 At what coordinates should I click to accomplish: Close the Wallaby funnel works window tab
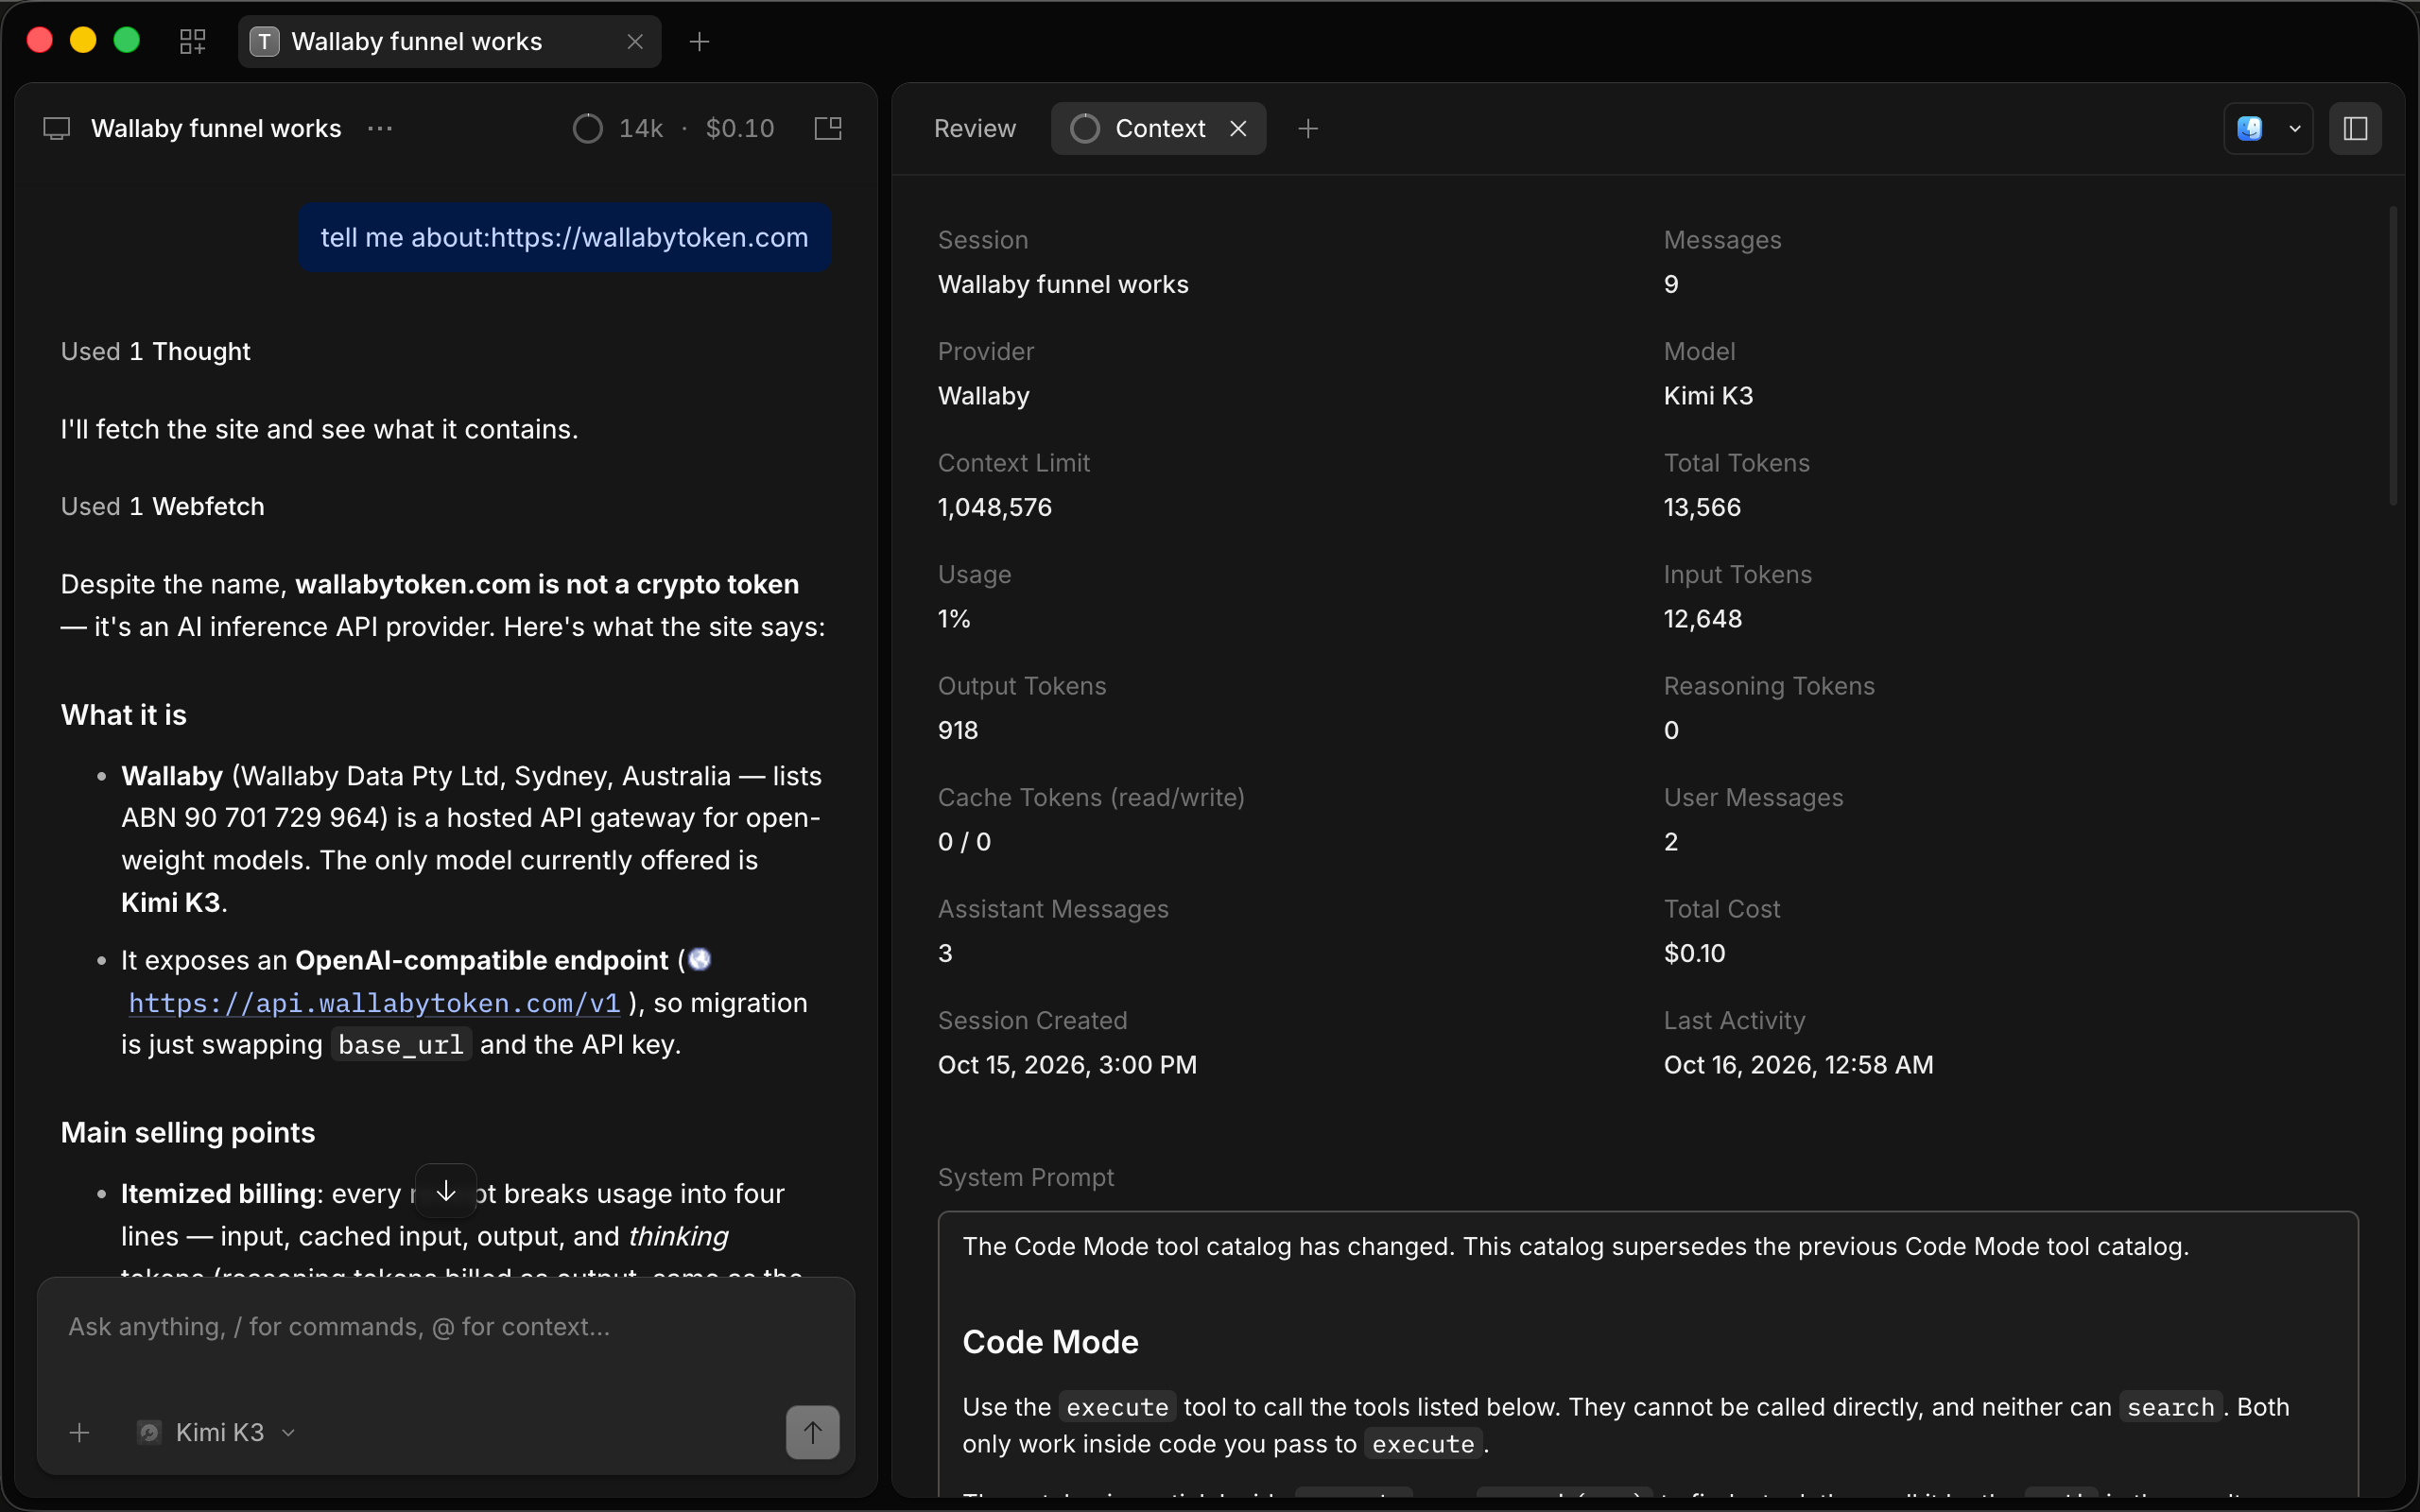[635, 41]
